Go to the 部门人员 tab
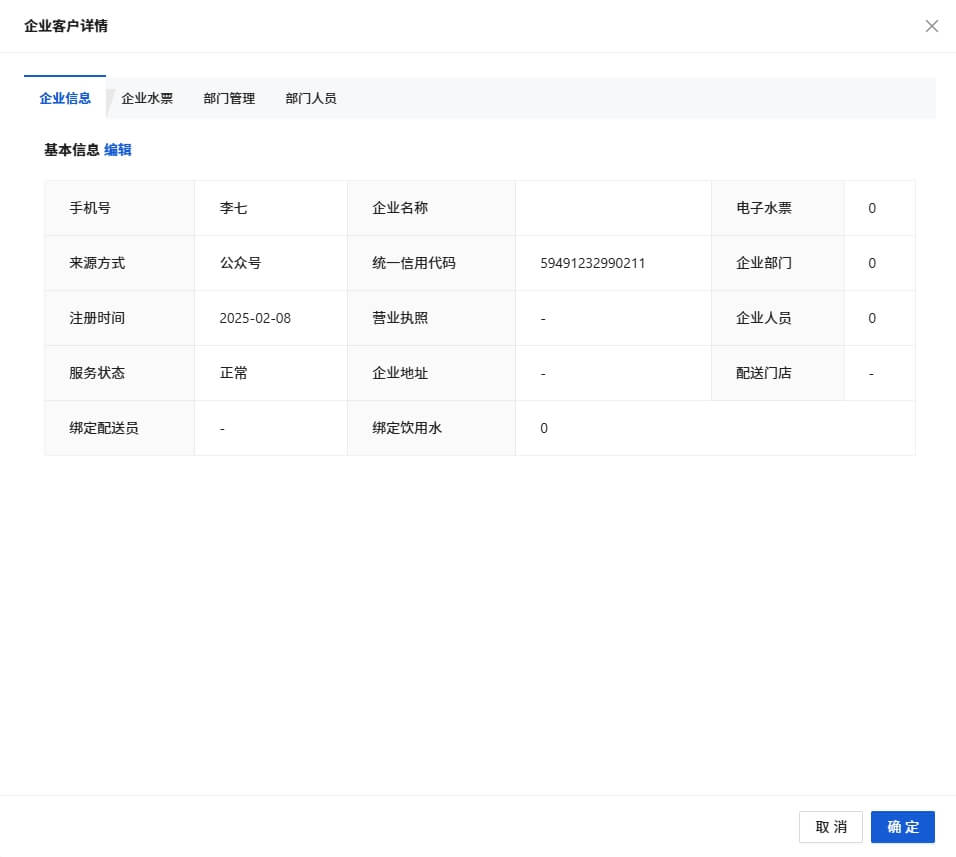Image resolution: width=956 pixels, height=857 pixels. click(311, 98)
